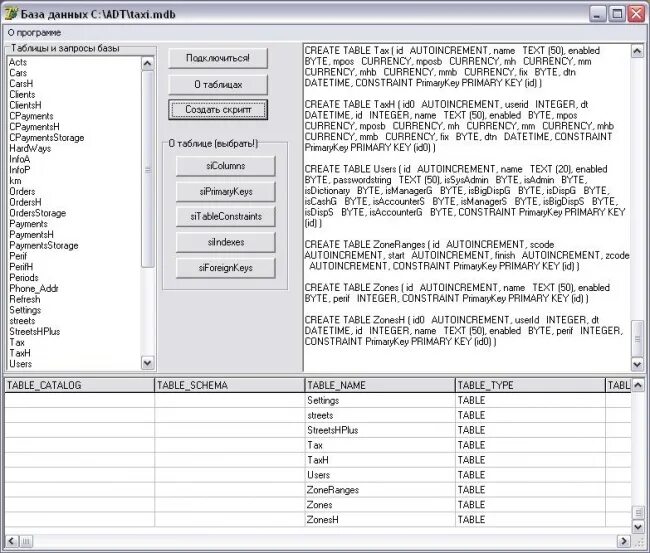The height and width of the screenshot is (553, 650).
Task: Select Cars in the table list
Action: pyautogui.click(x=18, y=73)
